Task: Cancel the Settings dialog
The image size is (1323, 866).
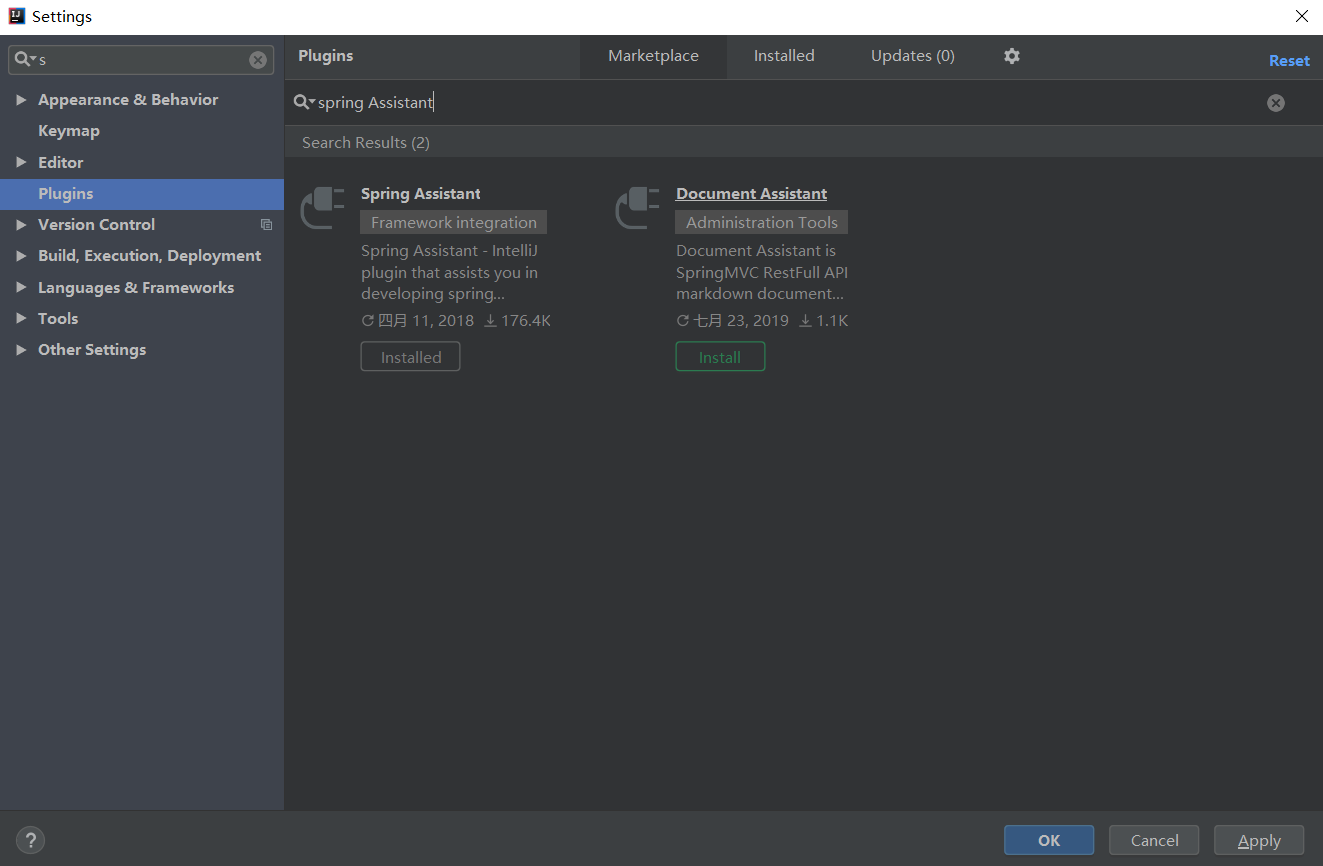Action: tap(1155, 840)
